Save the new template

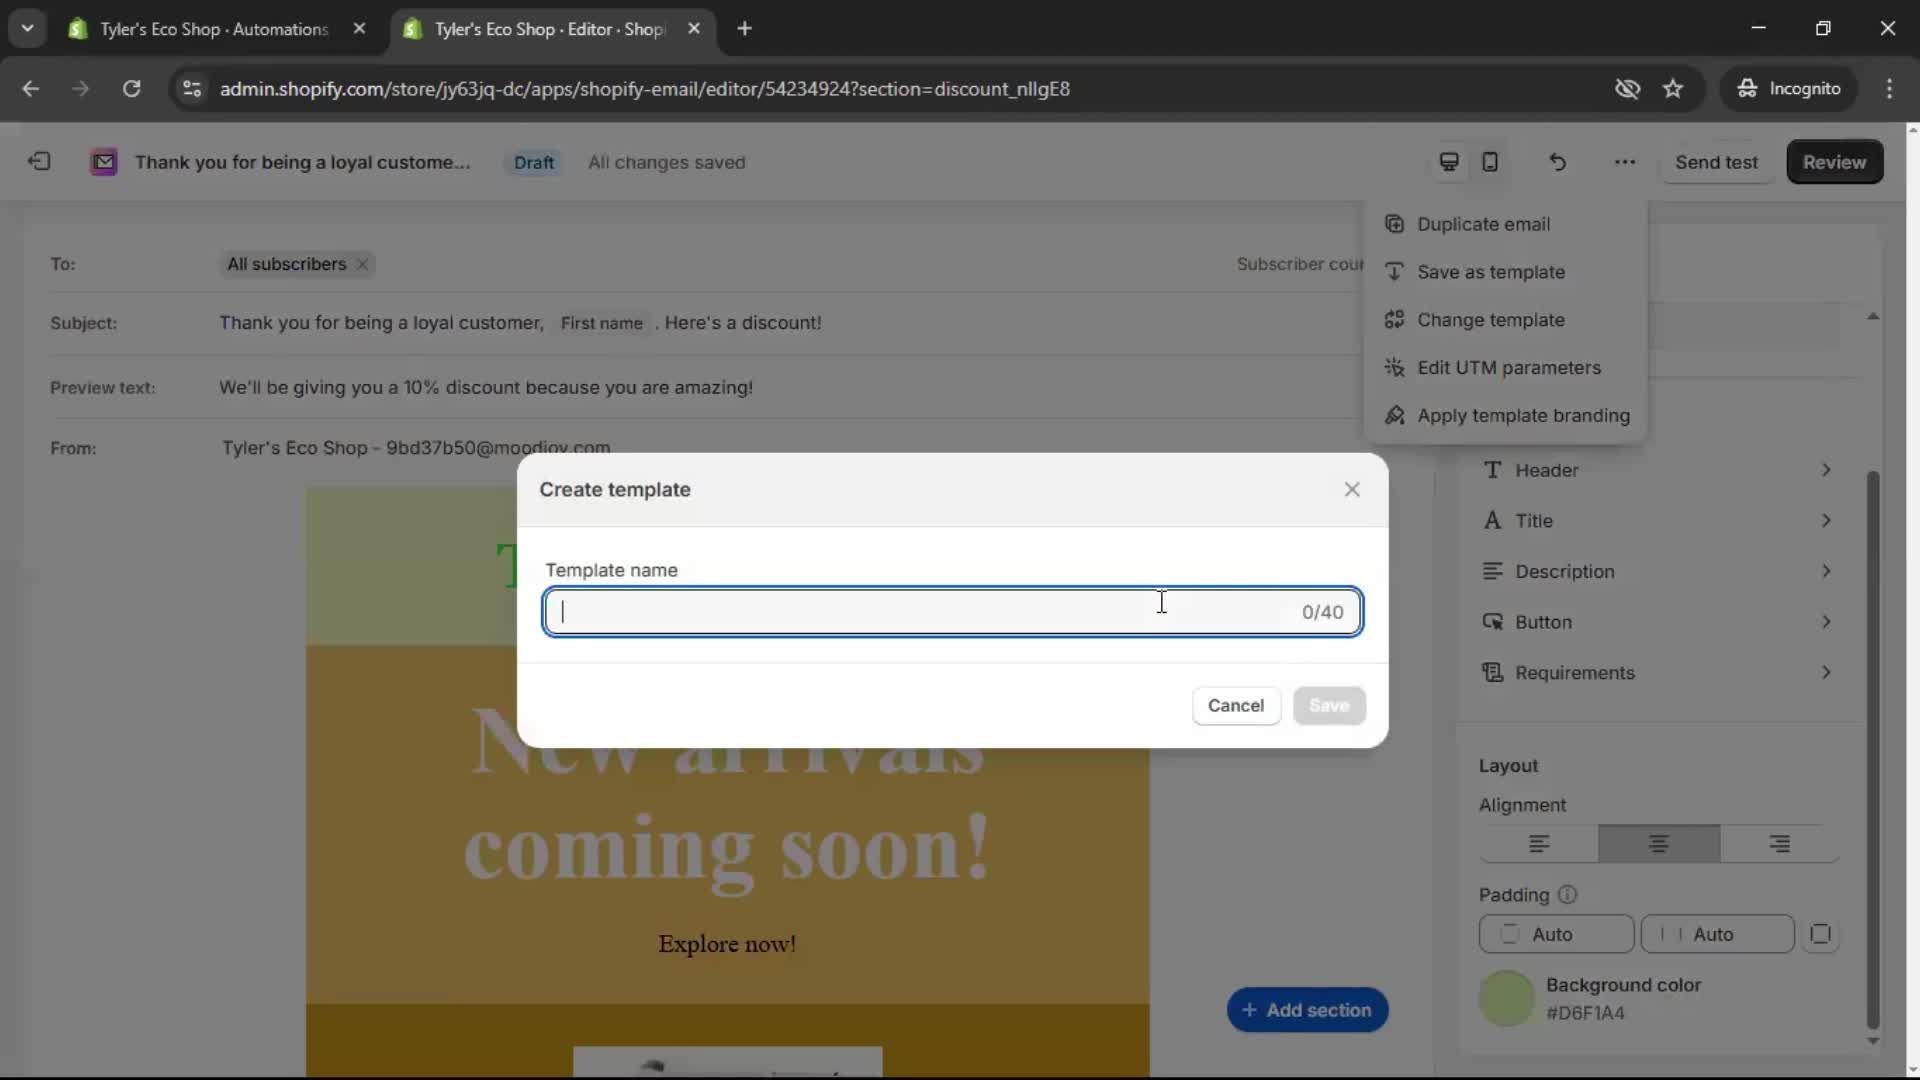pyautogui.click(x=1329, y=705)
